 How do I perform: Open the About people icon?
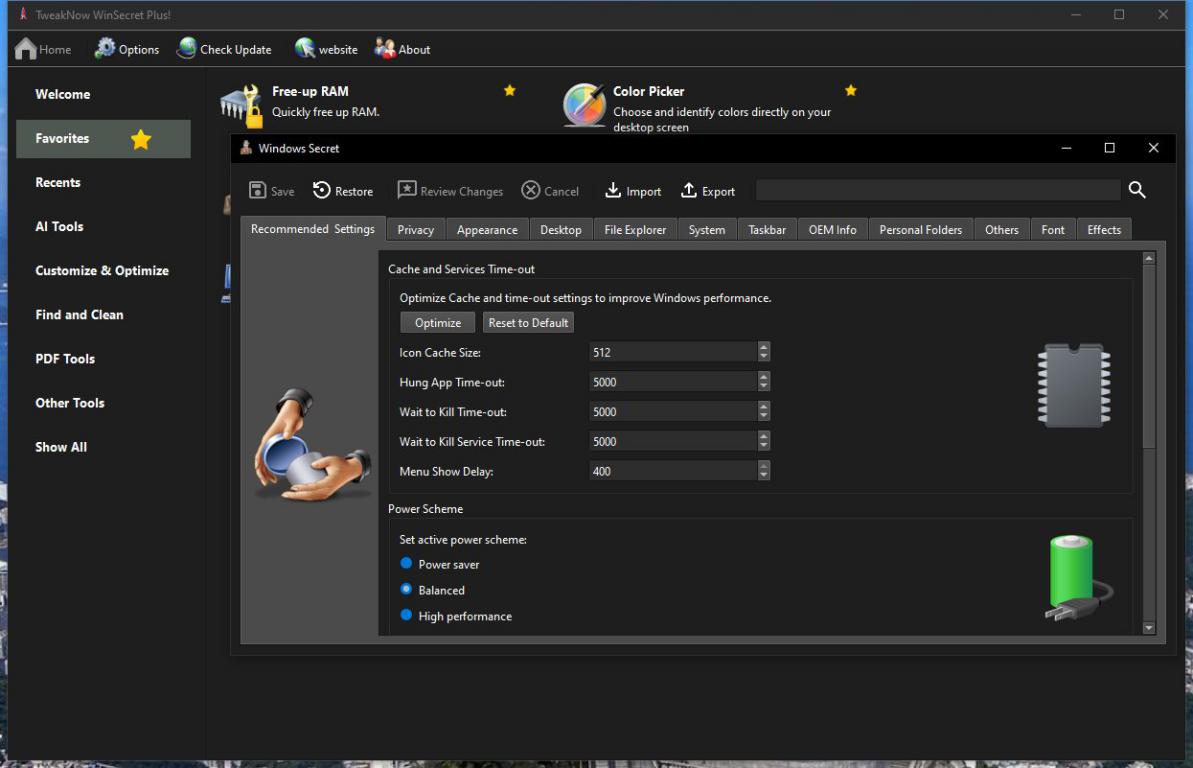(385, 49)
